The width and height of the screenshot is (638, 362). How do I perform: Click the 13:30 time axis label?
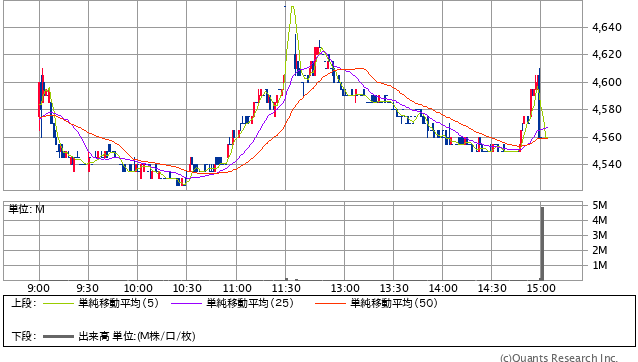(x=394, y=288)
